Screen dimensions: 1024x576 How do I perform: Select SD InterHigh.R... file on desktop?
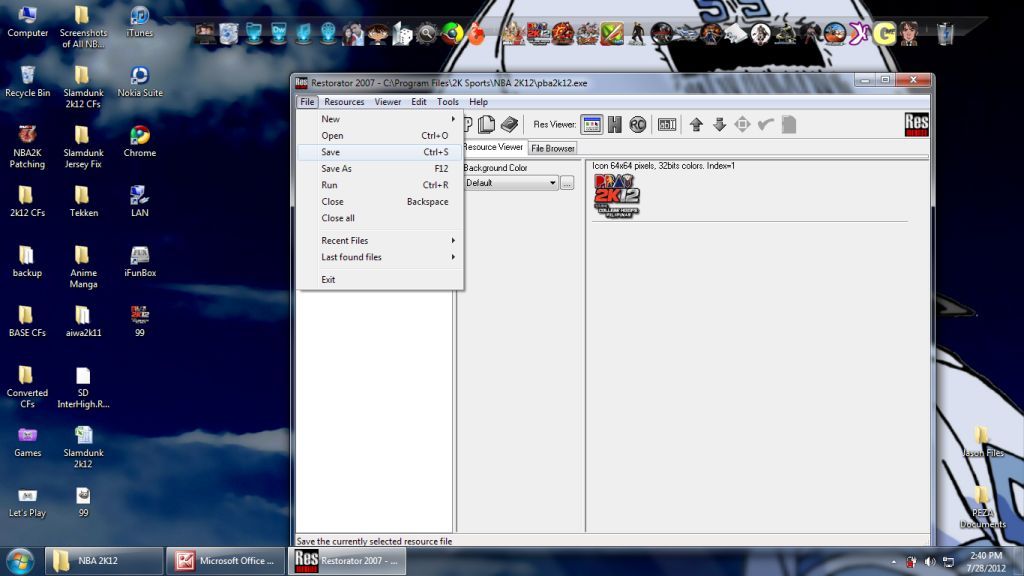[84, 387]
